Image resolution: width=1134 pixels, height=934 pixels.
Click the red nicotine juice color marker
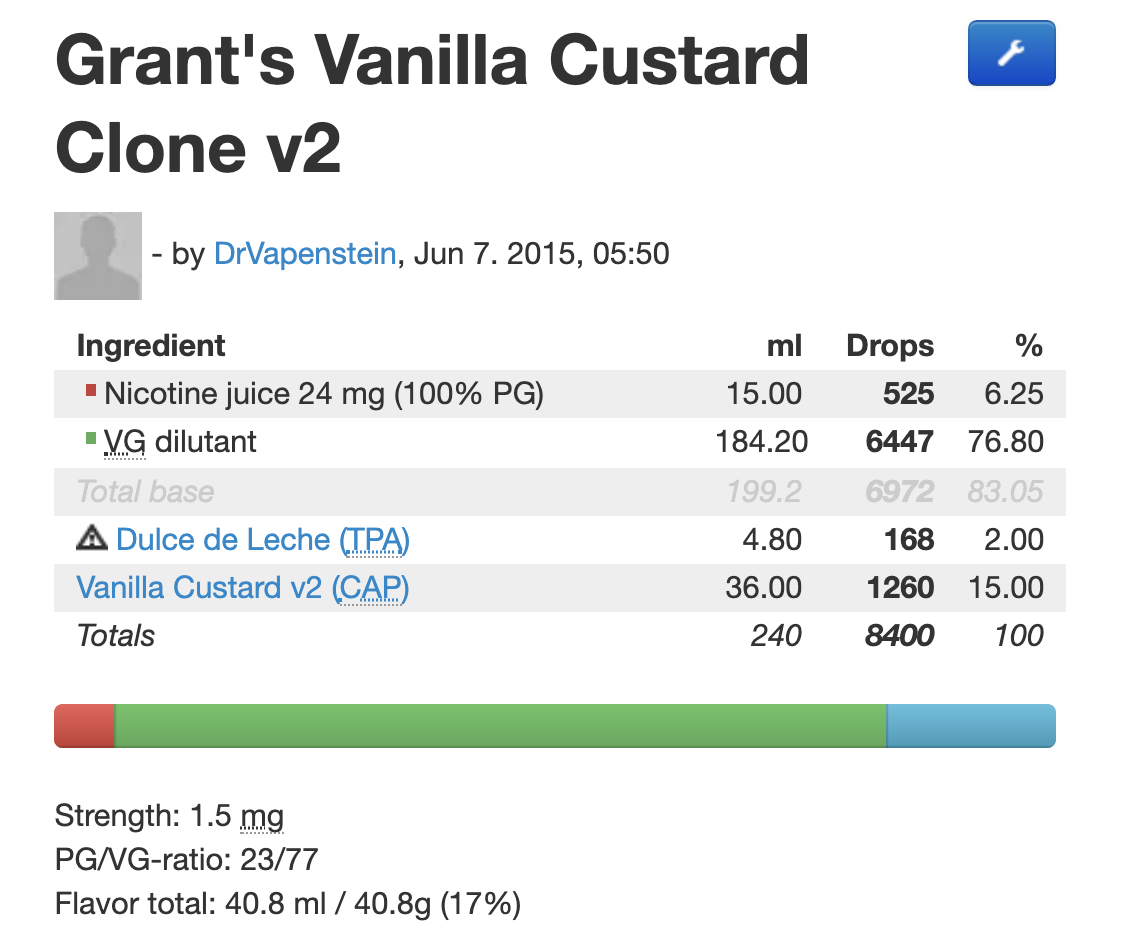91,389
